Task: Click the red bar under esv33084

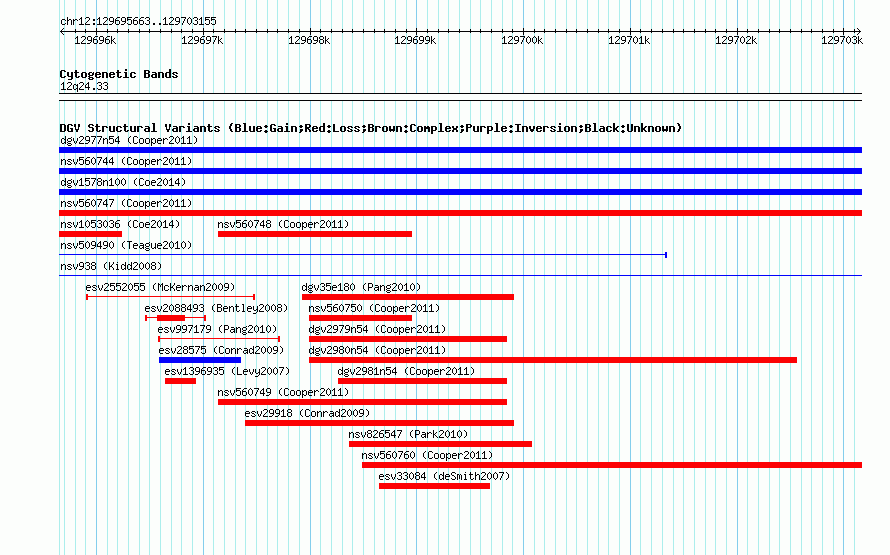Action: pyautogui.click(x=434, y=486)
